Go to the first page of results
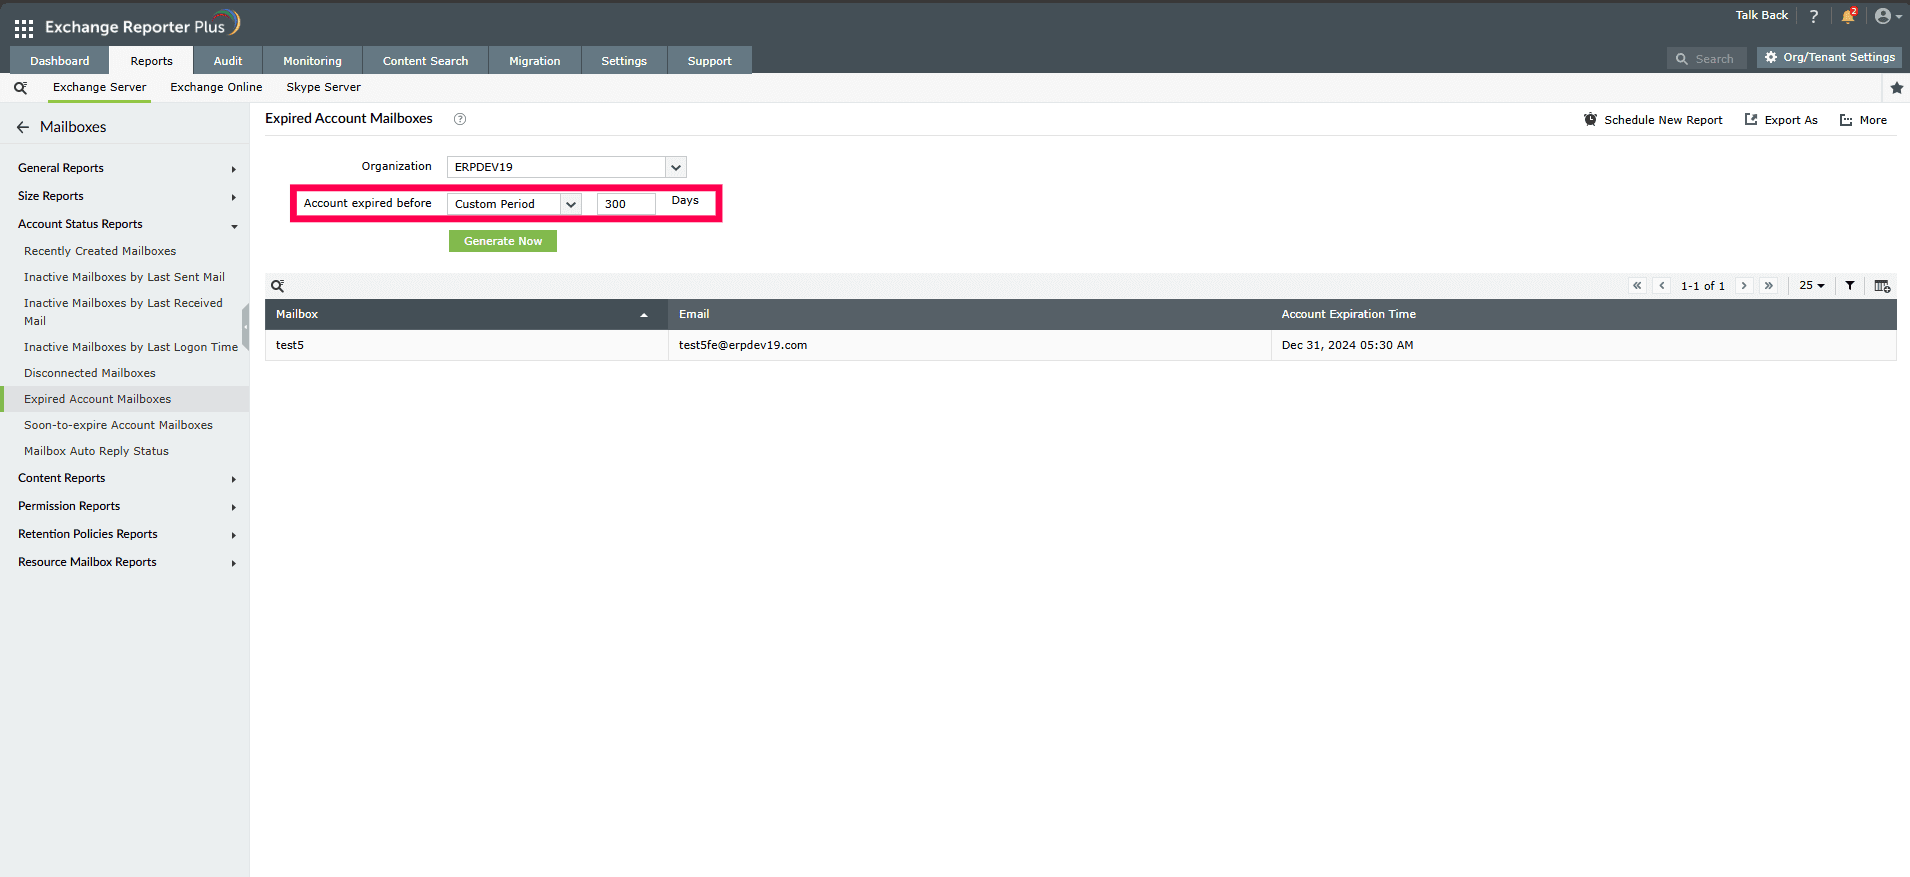 [1637, 286]
